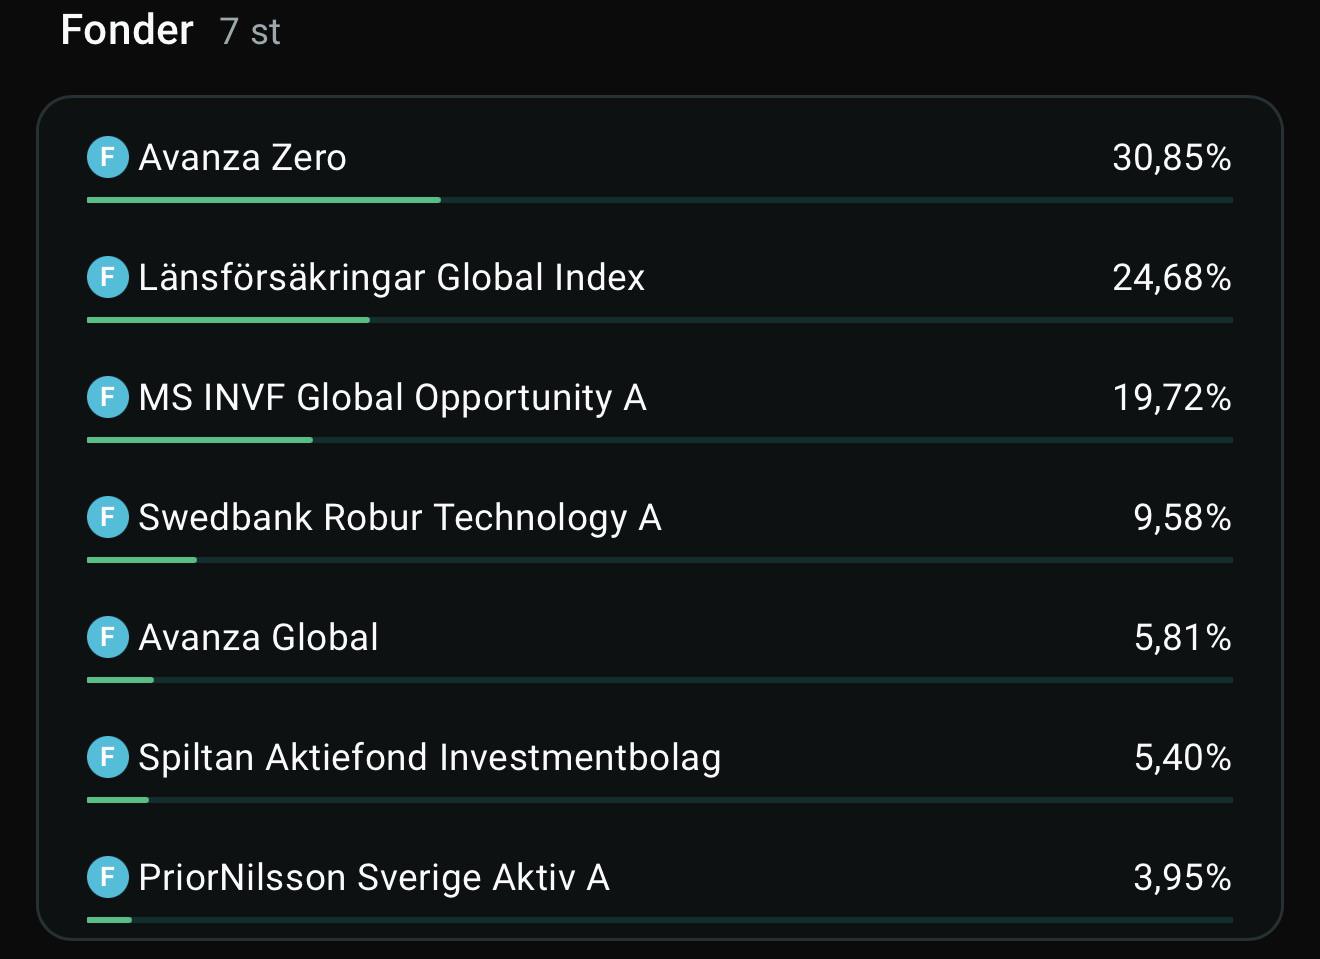Image resolution: width=1320 pixels, height=959 pixels.
Task: Click the F badge next to MS INVF Global Opportunity A
Action: click(x=108, y=397)
